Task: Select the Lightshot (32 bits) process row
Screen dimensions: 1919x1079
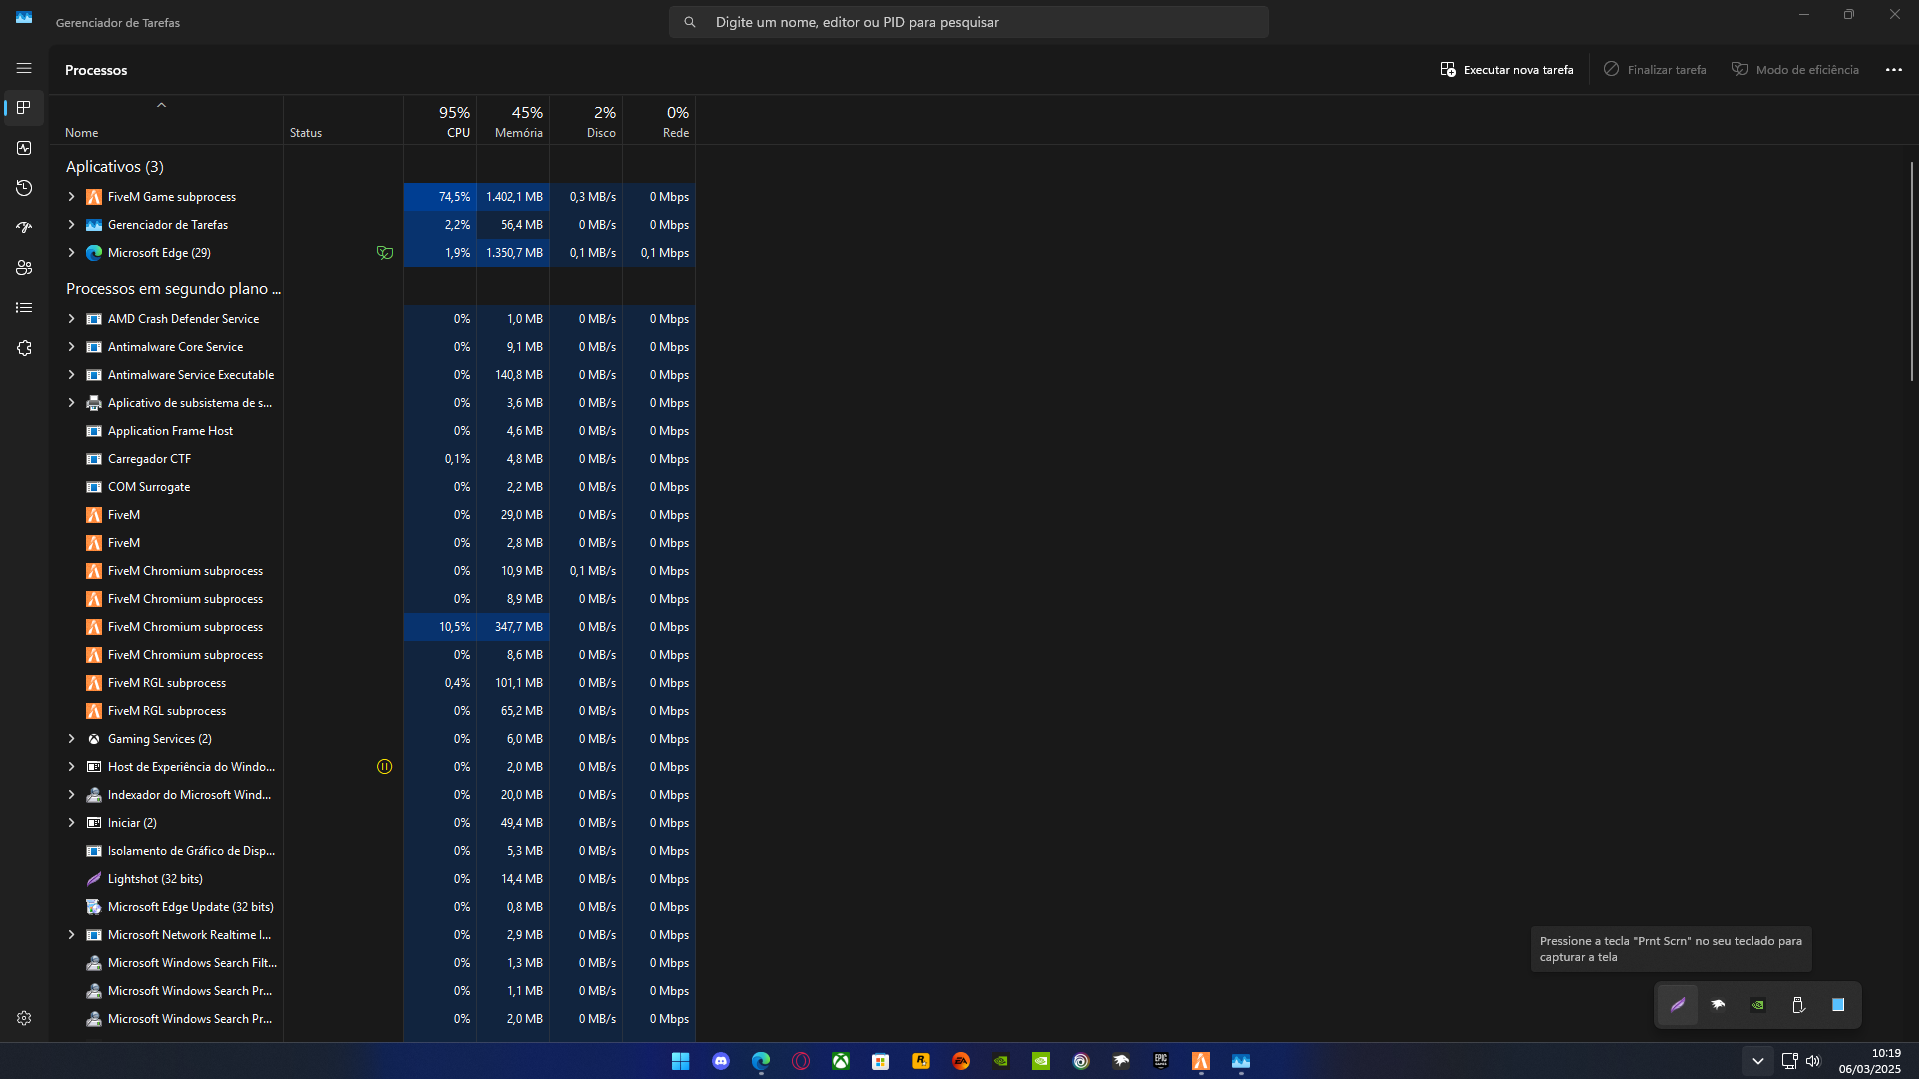Action: pos(372,879)
